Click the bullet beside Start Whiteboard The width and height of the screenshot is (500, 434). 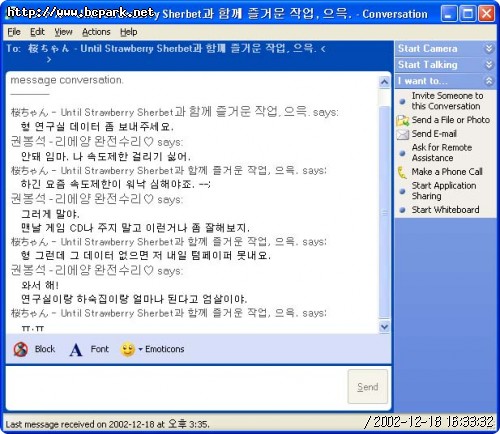pos(403,210)
